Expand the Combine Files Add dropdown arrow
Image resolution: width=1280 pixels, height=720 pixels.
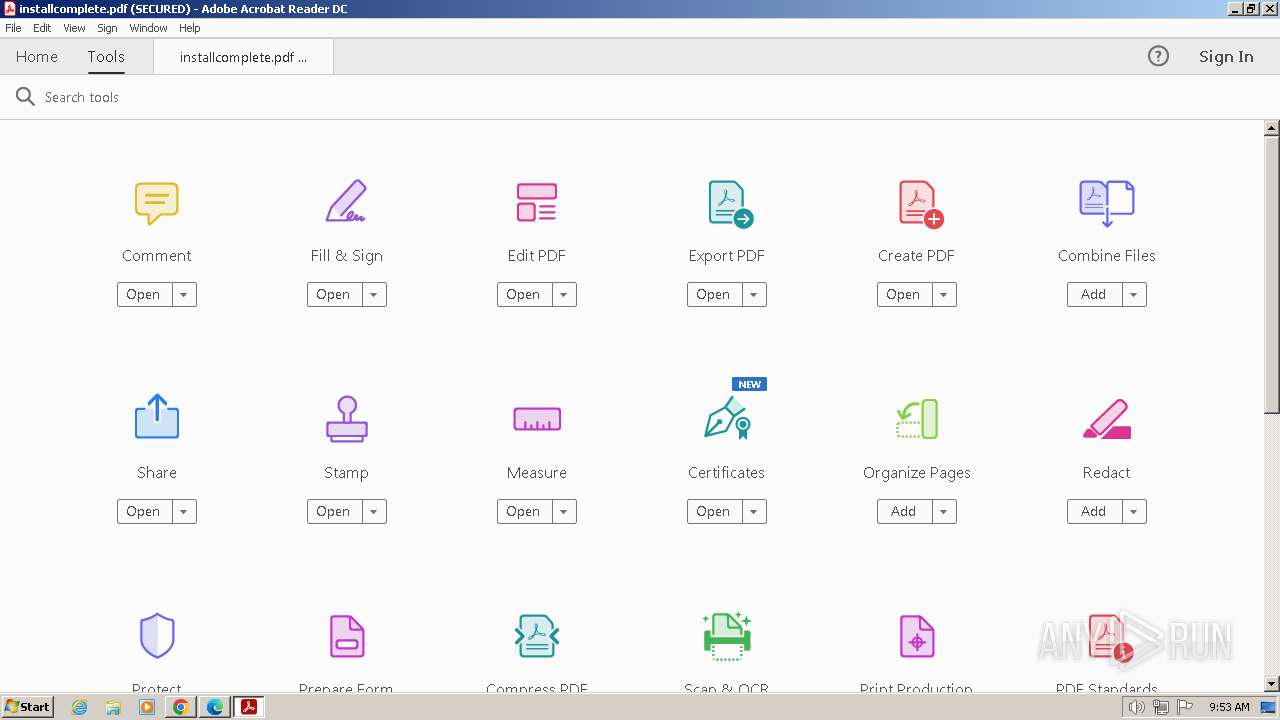click(x=1134, y=294)
